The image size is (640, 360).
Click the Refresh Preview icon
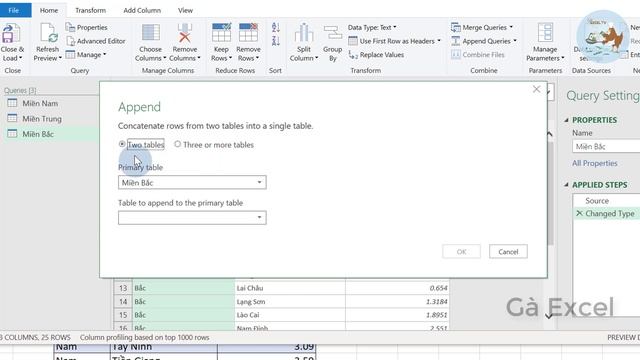(48, 34)
